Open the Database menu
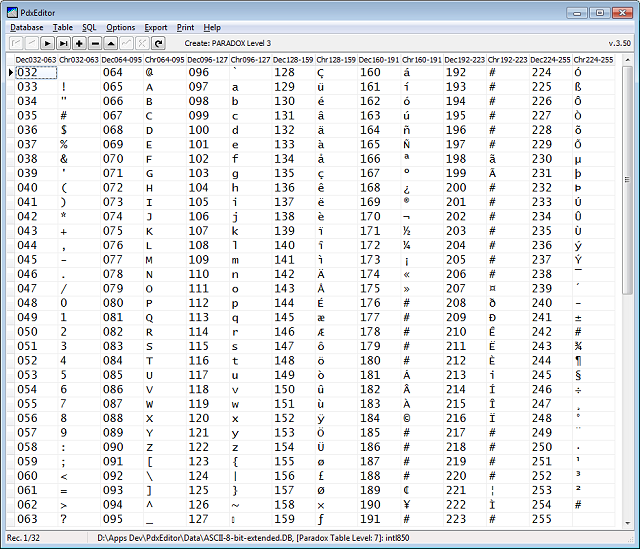 [x=27, y=27]
